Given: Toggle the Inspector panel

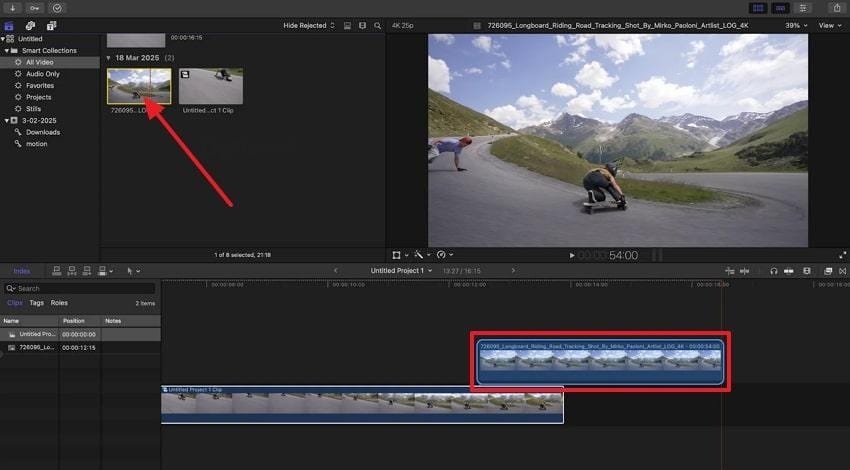Looking at the screenshot, I should coord(803,8).
